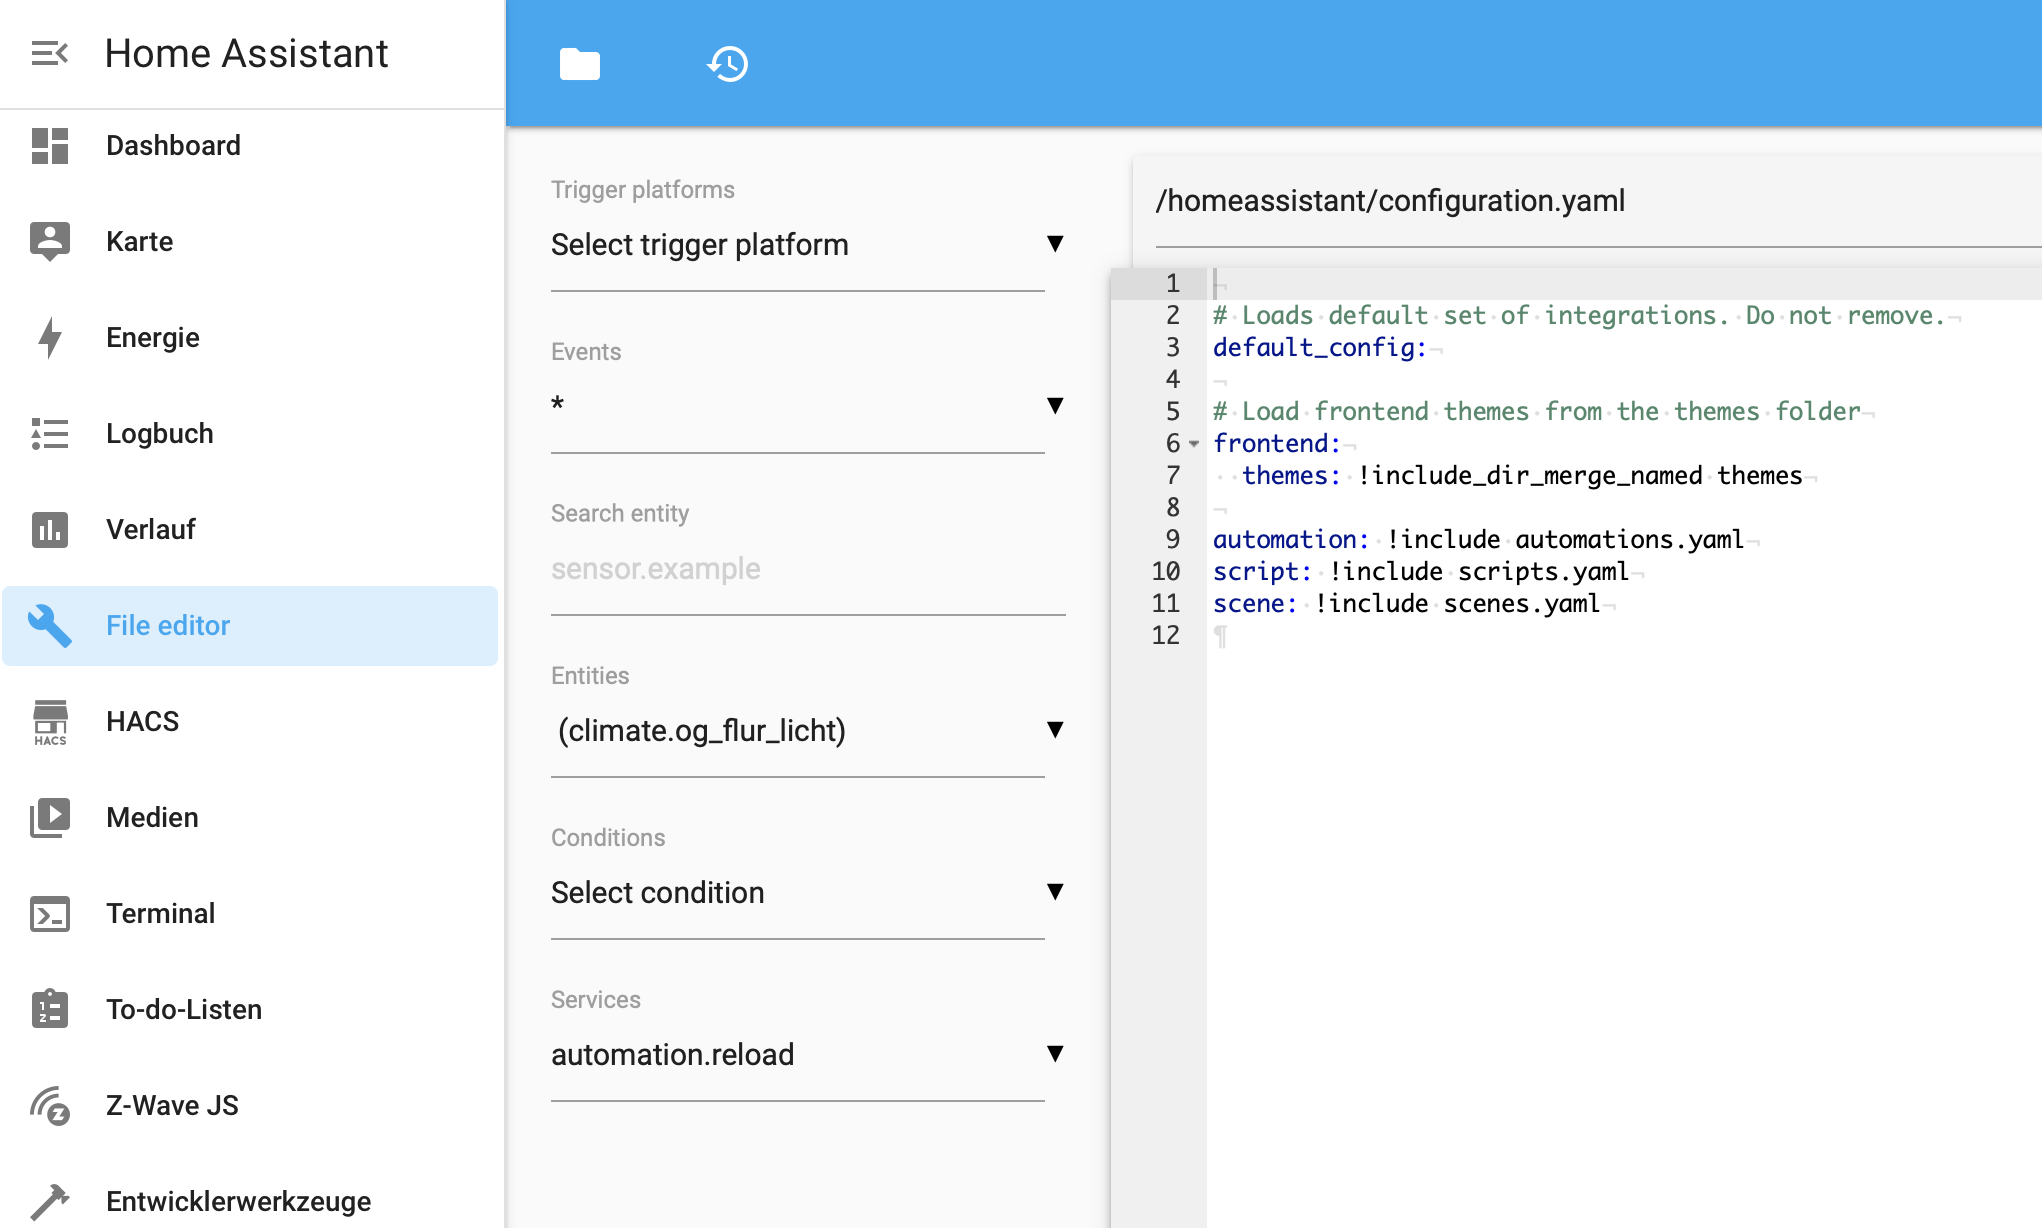Expand the Select trigger platform dropdown
This screenshot has width=2042, height=1228.
click(x=807, y=244)
